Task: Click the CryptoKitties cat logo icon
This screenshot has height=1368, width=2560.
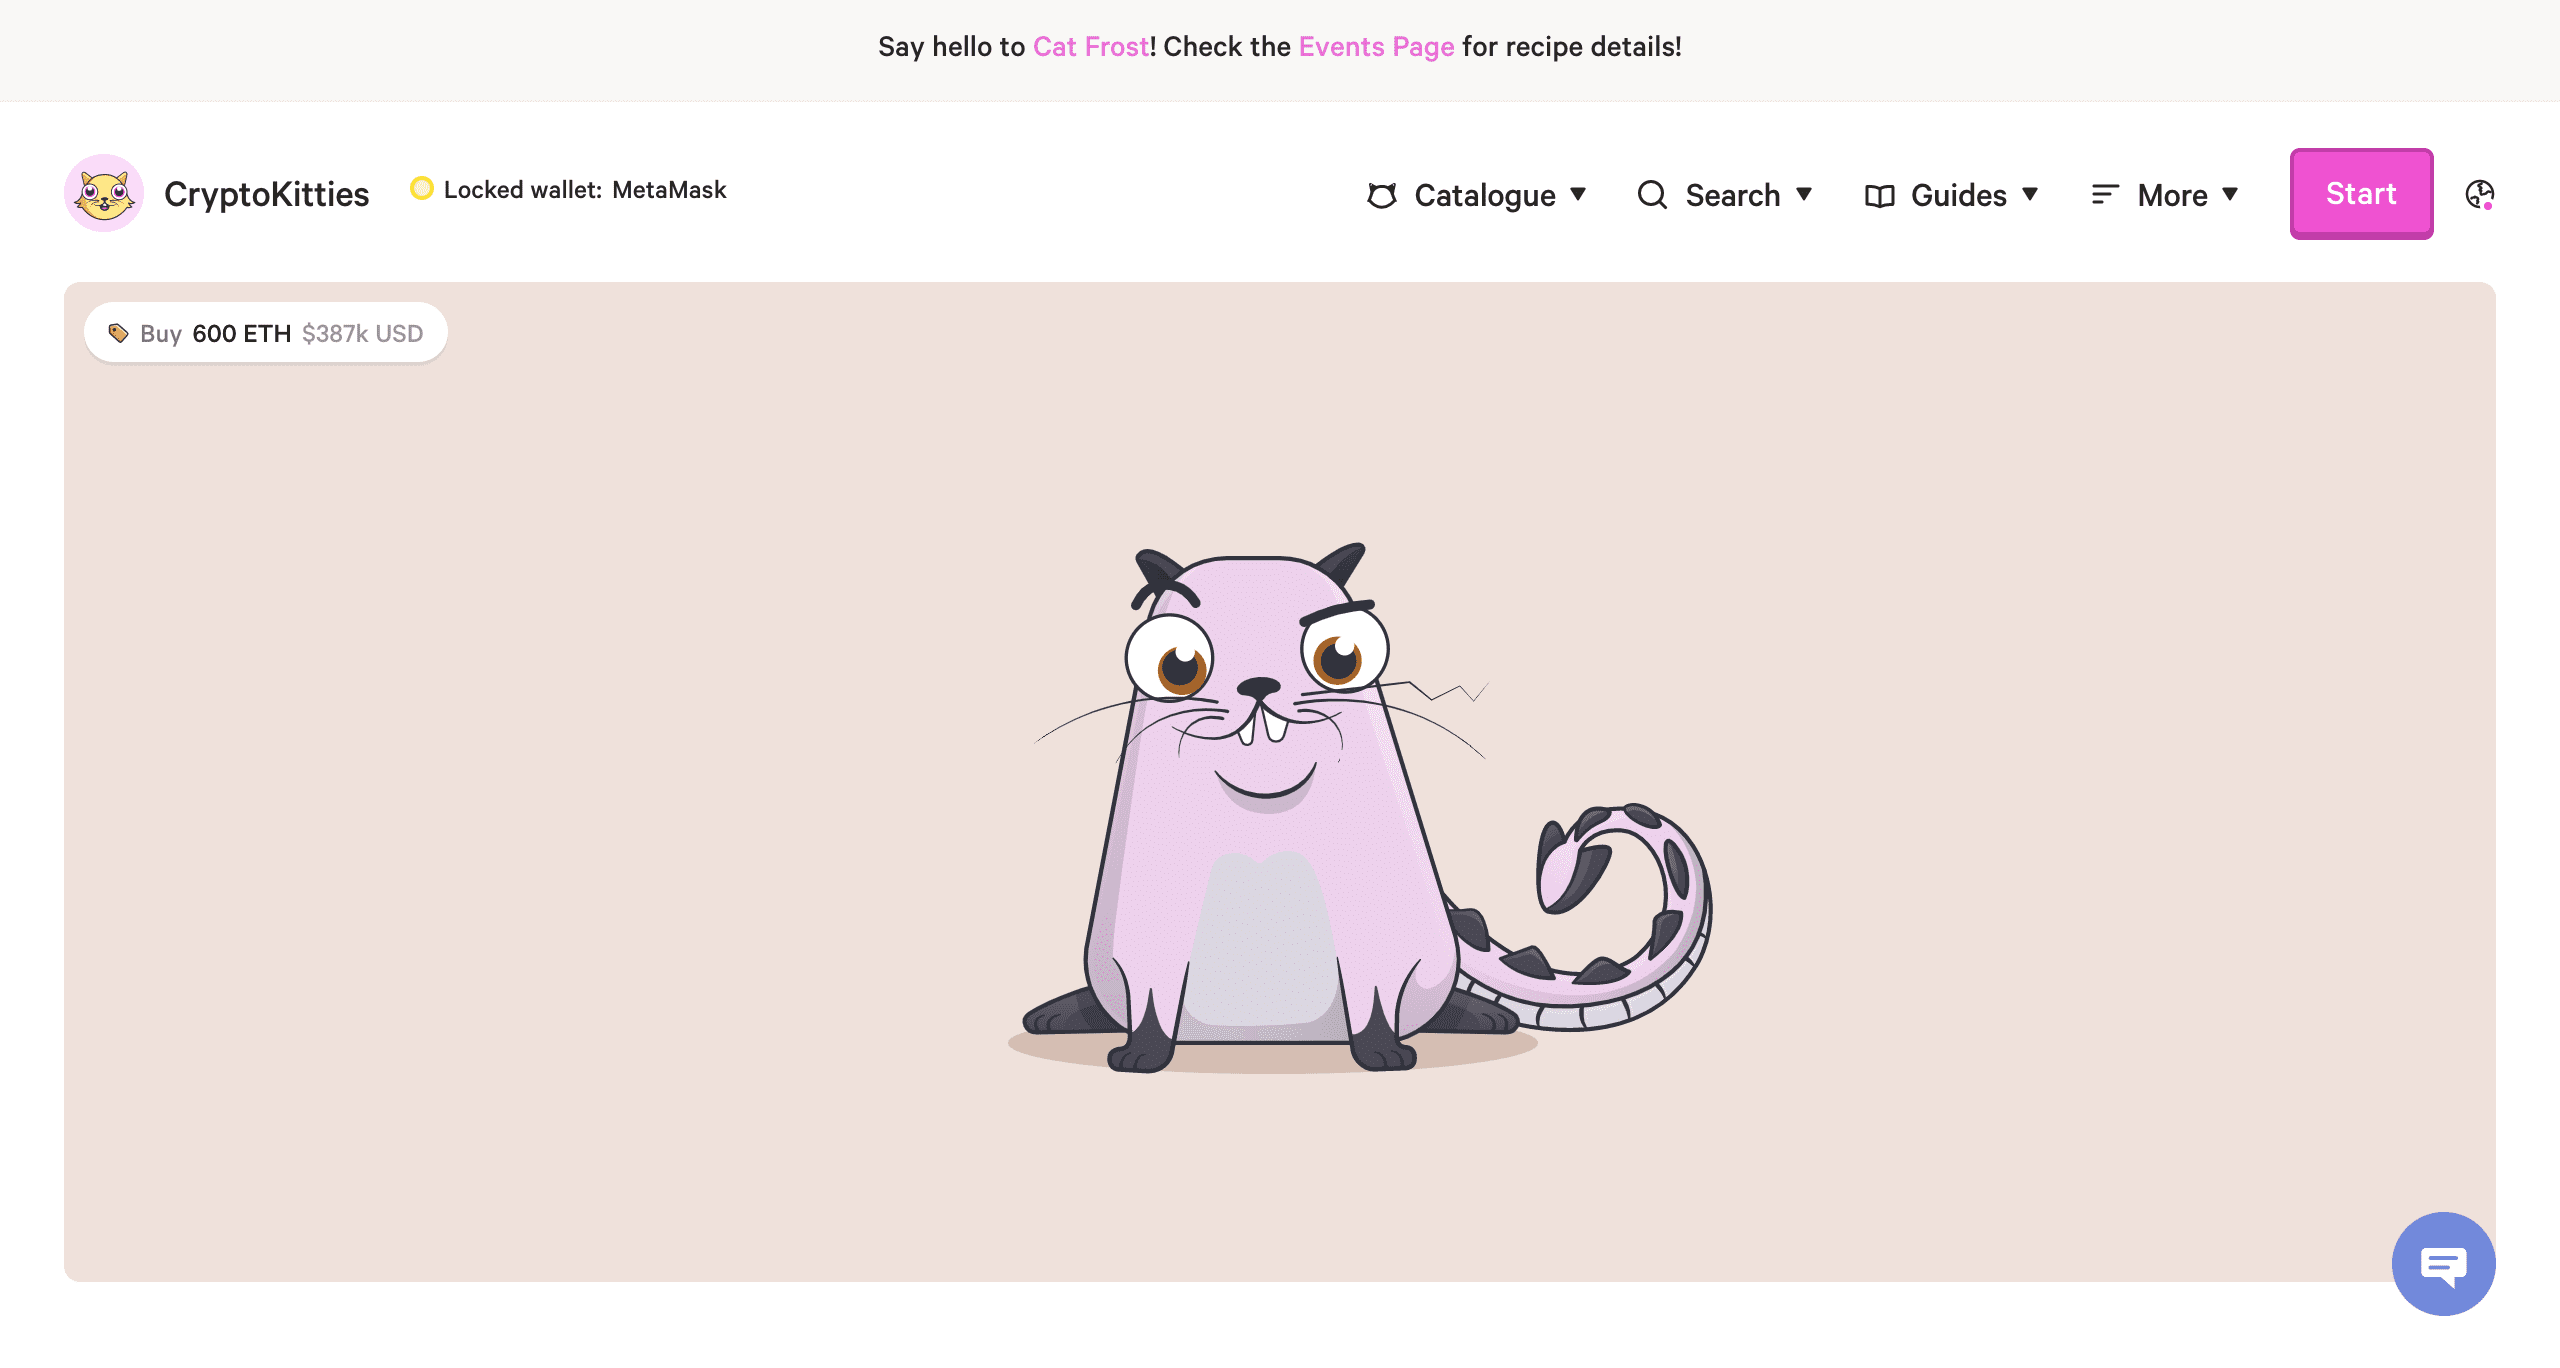Action: click(104, 193)
